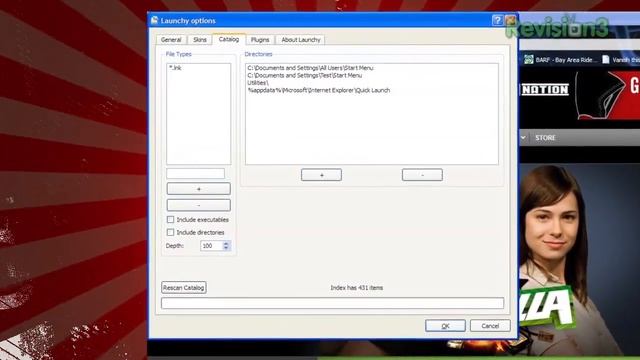Click the Launchy icon in title bar

point(154,20)
